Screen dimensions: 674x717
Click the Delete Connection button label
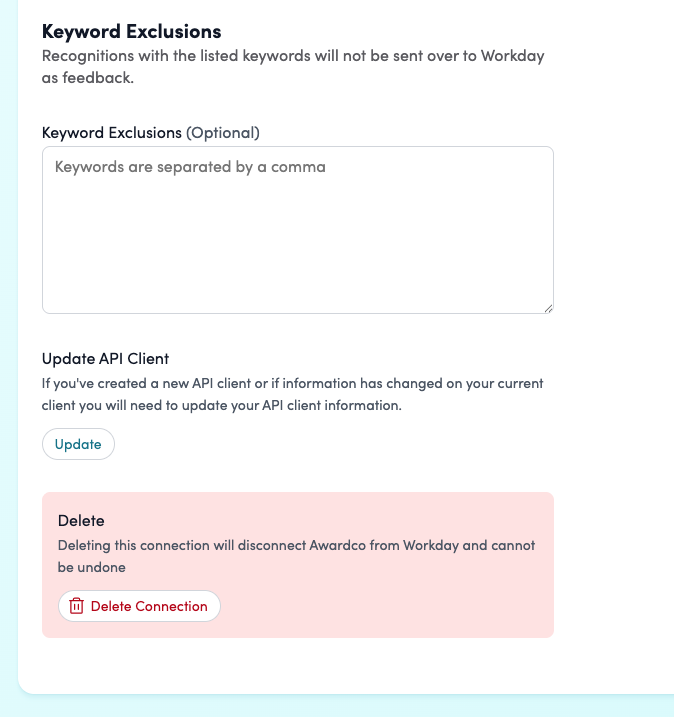click(x=149, y=606)
